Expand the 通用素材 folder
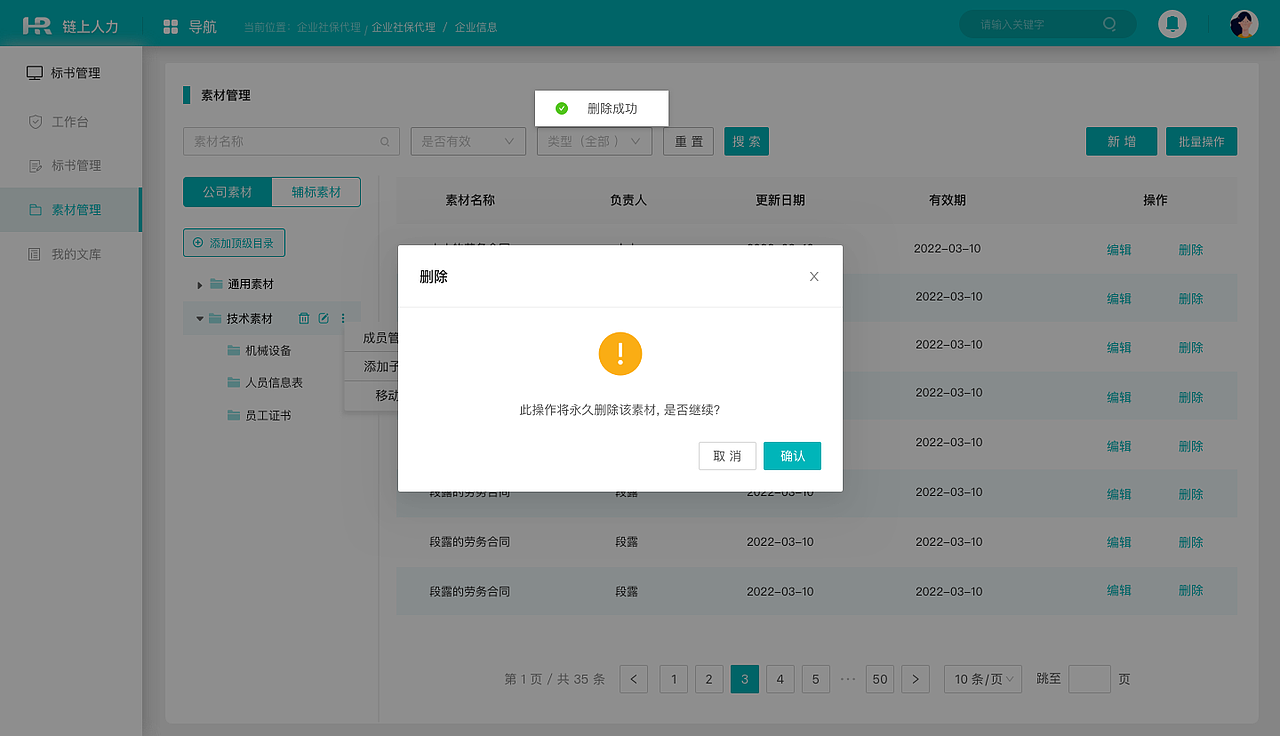Image resolution: width=1280 pixels, height=736 pixels. (x=199, y=284)
